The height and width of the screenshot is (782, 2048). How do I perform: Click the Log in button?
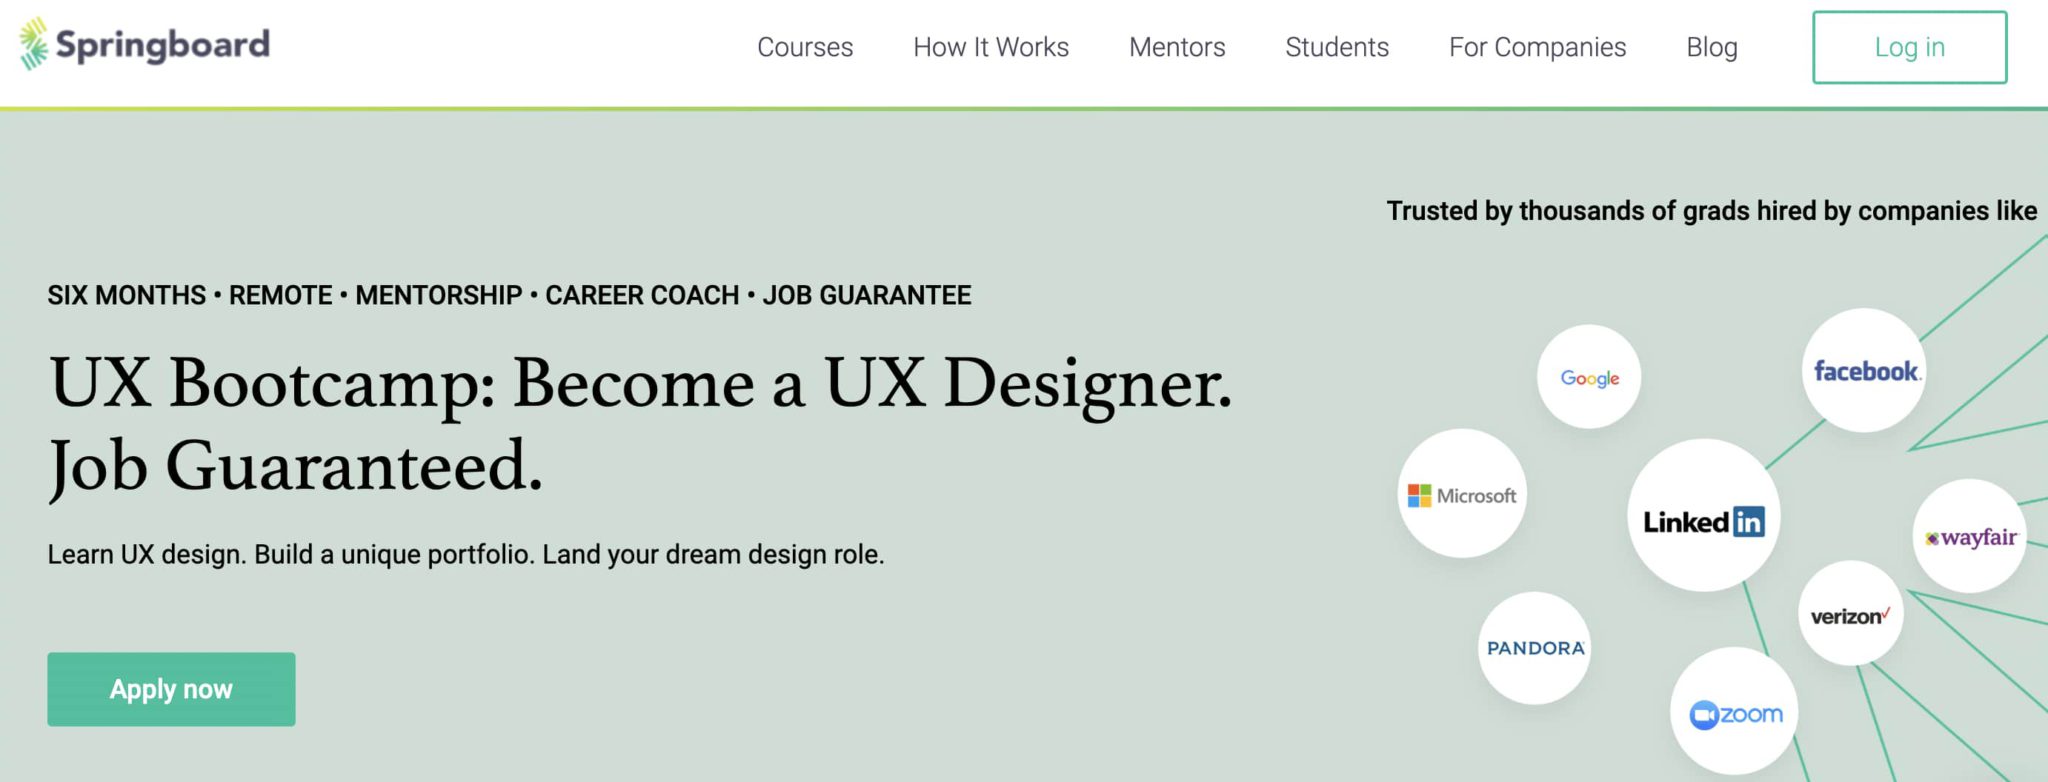[x=1908, y=46]
